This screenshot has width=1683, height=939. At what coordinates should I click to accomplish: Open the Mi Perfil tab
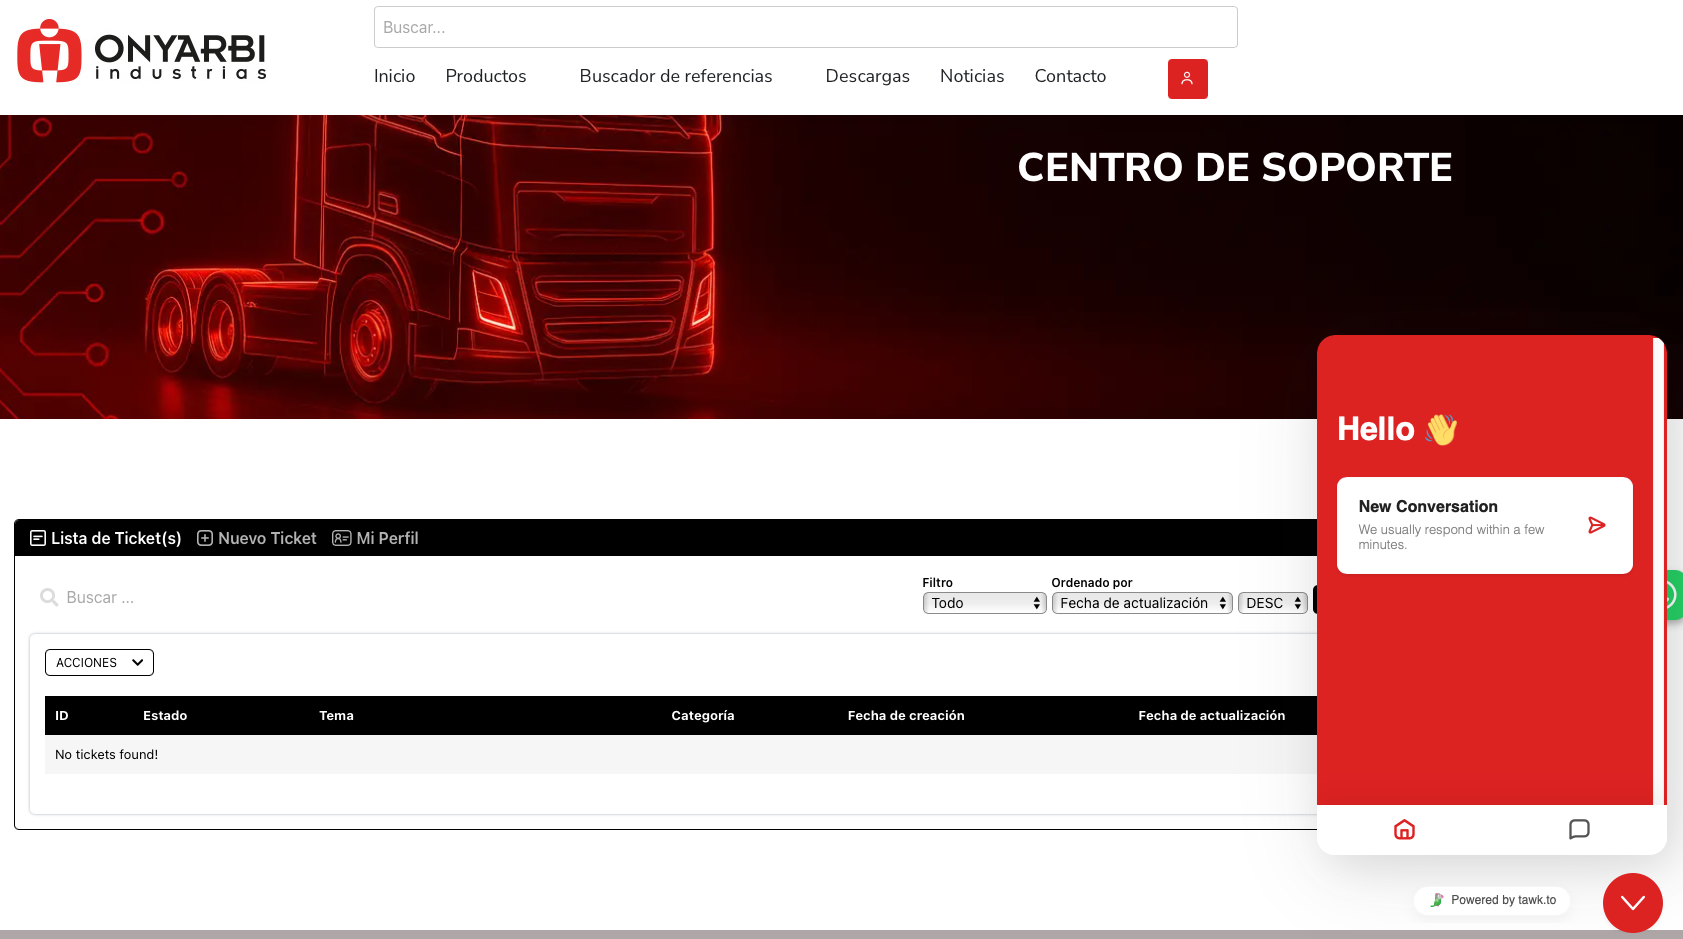click(375, 538)
